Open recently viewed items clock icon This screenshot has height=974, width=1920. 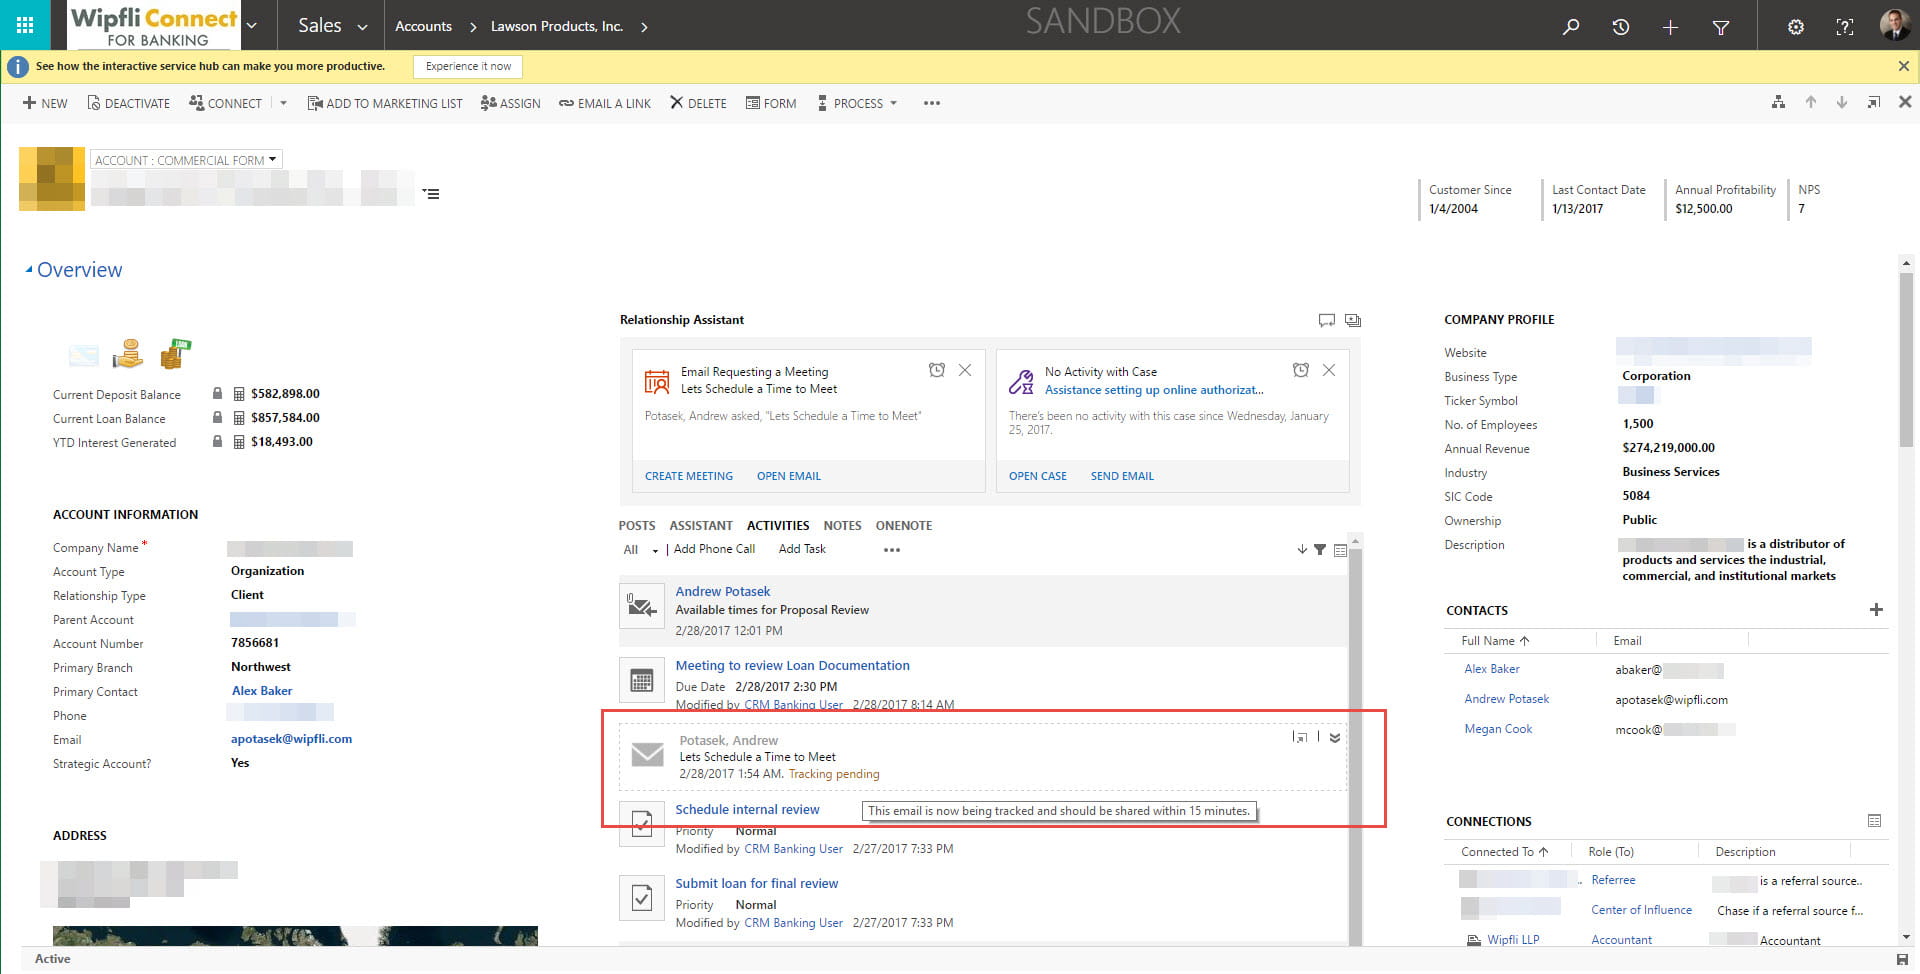1621,27
